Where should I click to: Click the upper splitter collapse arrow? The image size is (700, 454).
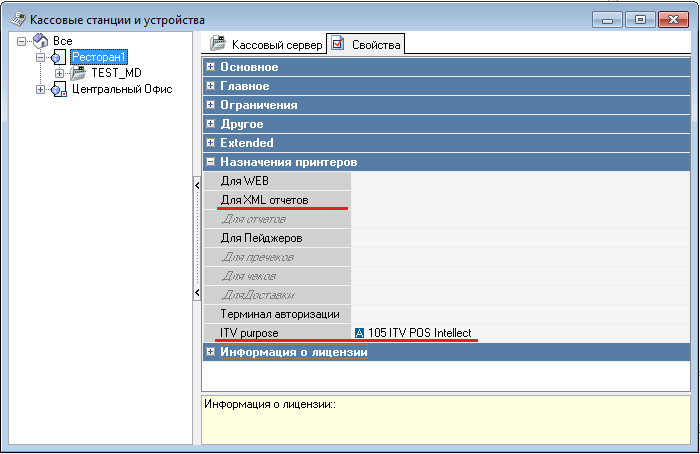pos(197,186)
